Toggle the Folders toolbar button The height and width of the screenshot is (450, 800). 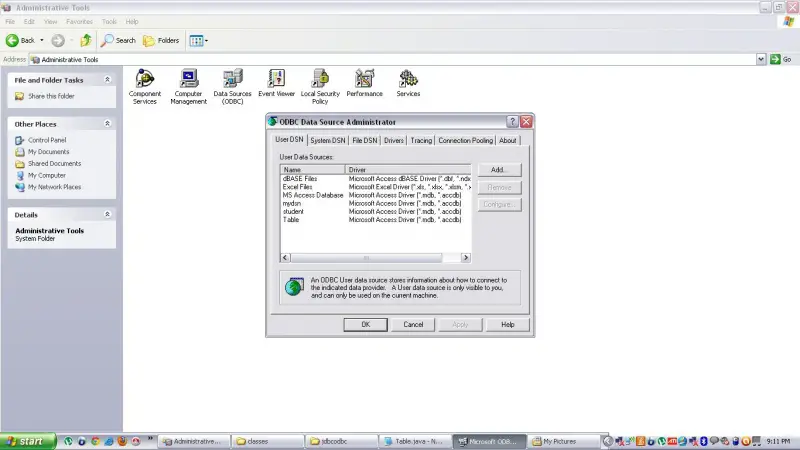pos(161,40)
